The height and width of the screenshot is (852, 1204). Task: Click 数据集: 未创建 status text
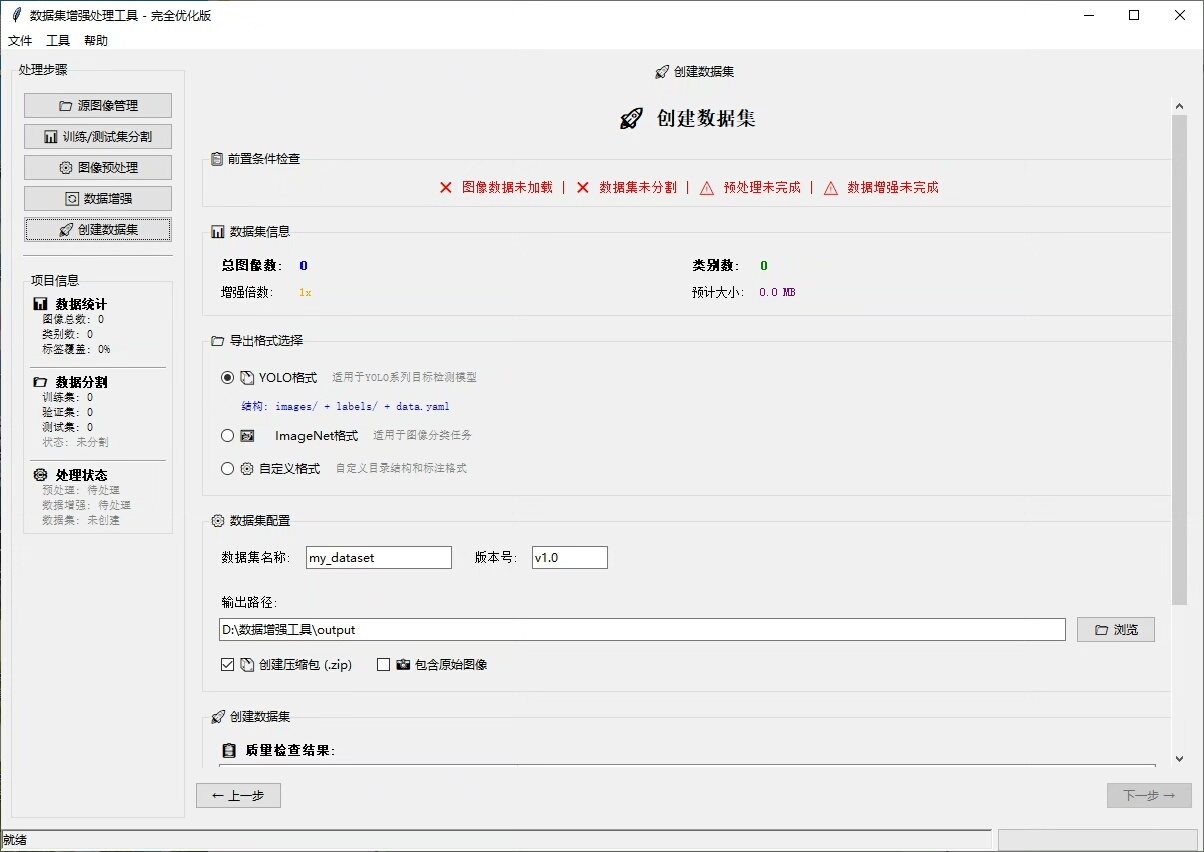(80, 520)
